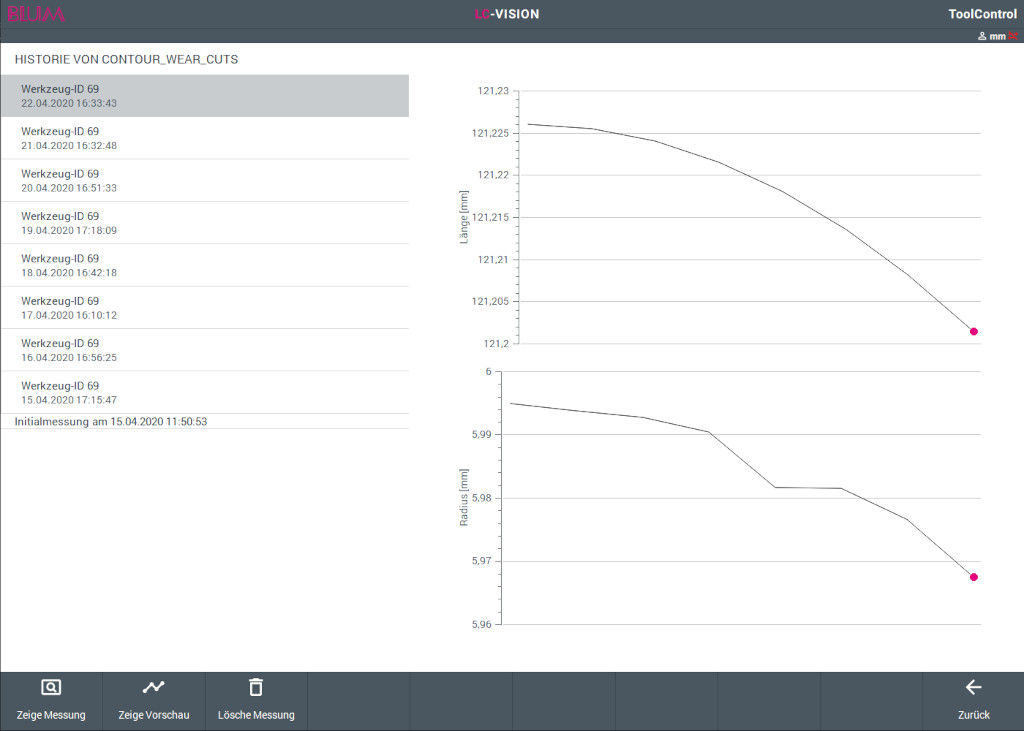Click the user icon beside mm
The image size is (1024, 731).
point(982,37)
